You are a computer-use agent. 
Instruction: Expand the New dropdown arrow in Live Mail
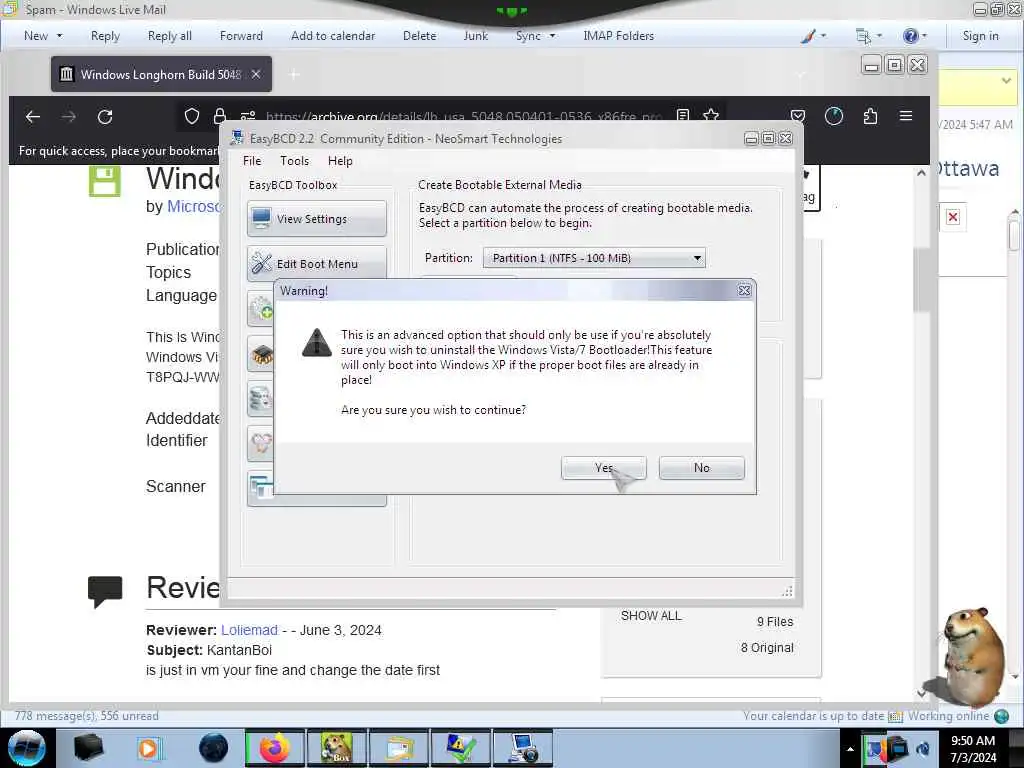59,36
